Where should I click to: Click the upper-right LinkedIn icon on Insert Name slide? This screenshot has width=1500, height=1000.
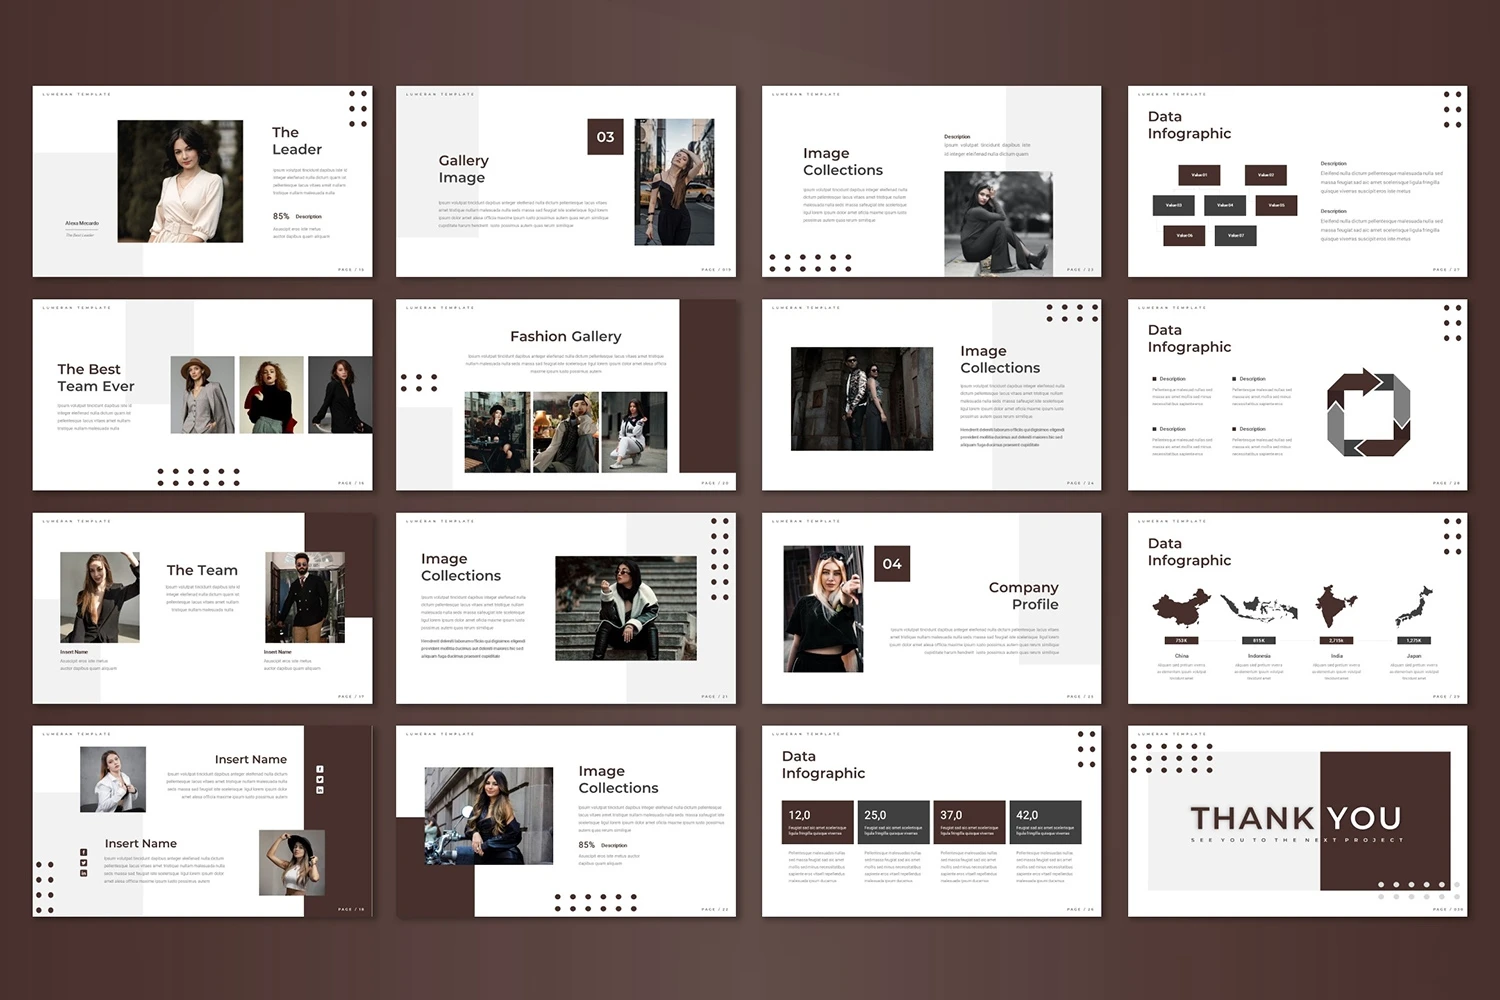pyautogui.click(x=320, y=790)
